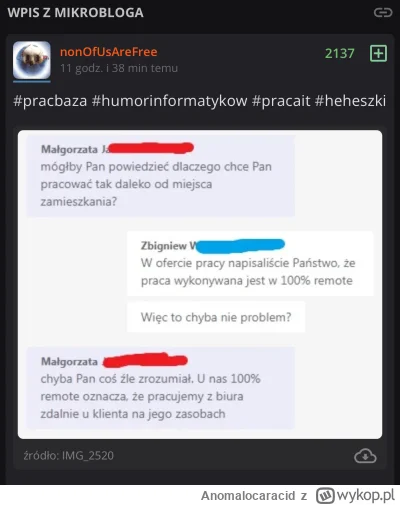Open the #heheszki tag
Image resolution: width=400 pixels, height=505 pixels.
click(x=350, y=101)
